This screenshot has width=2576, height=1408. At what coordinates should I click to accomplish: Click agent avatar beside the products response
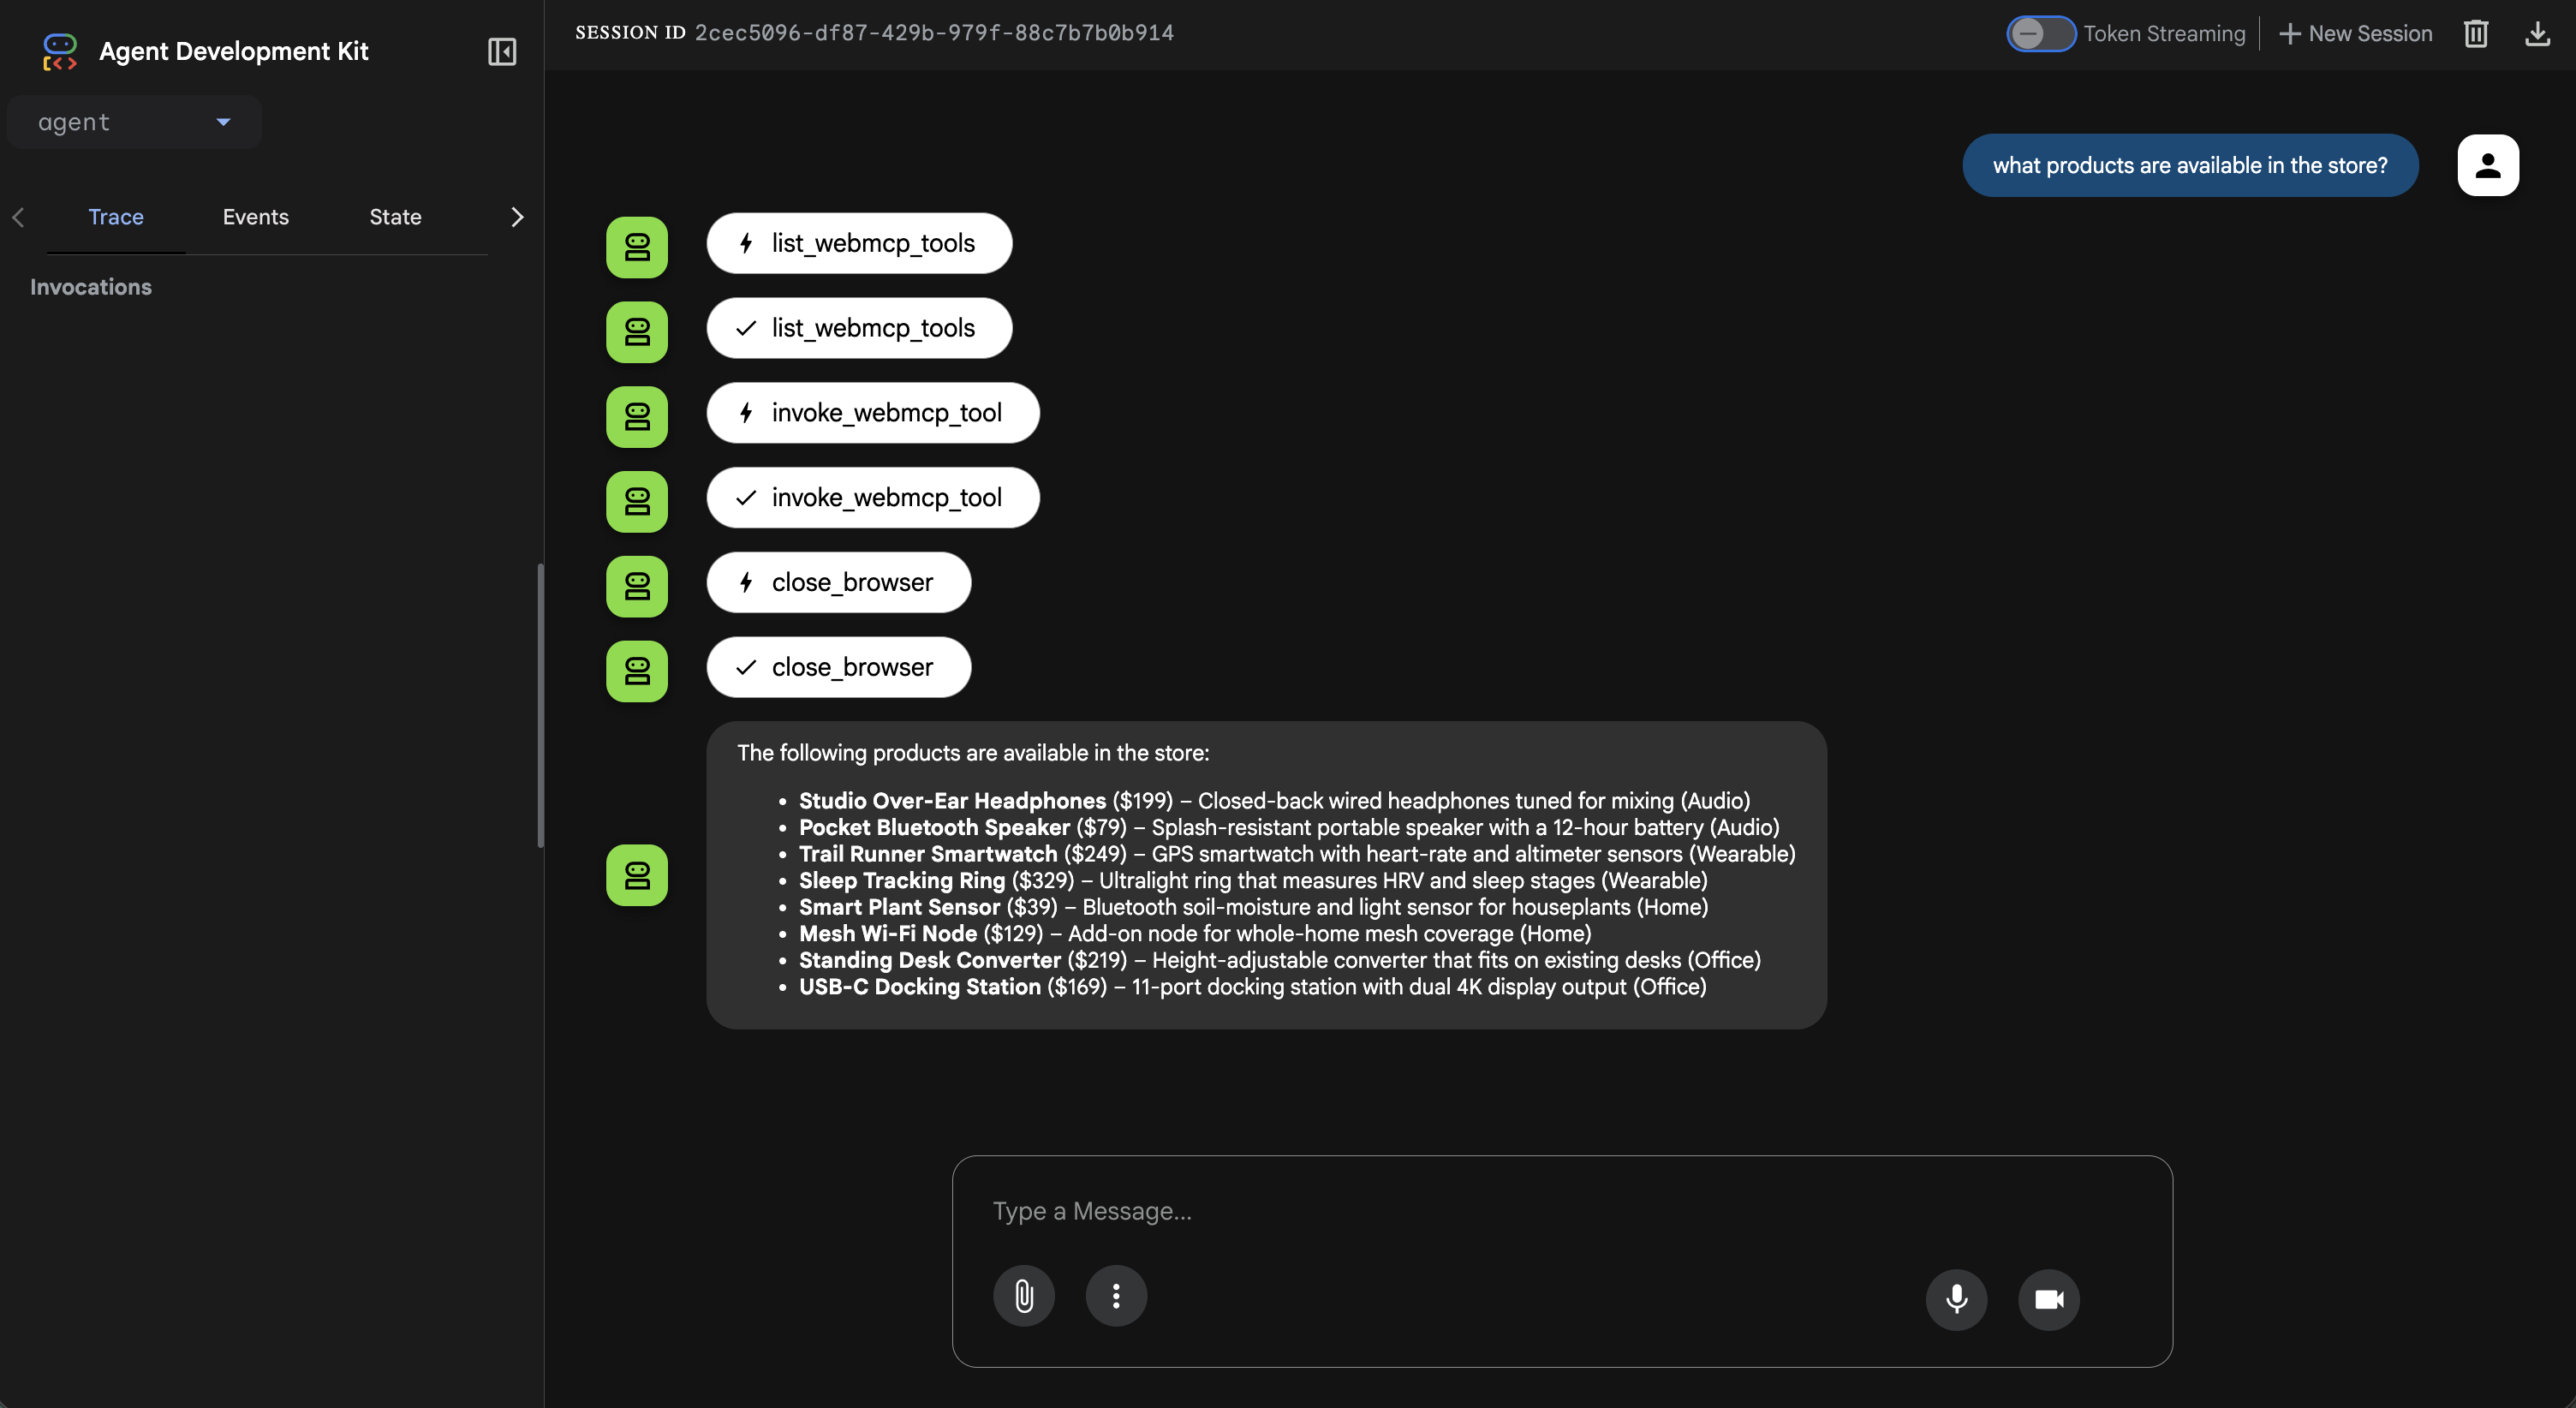pos(637,875)
